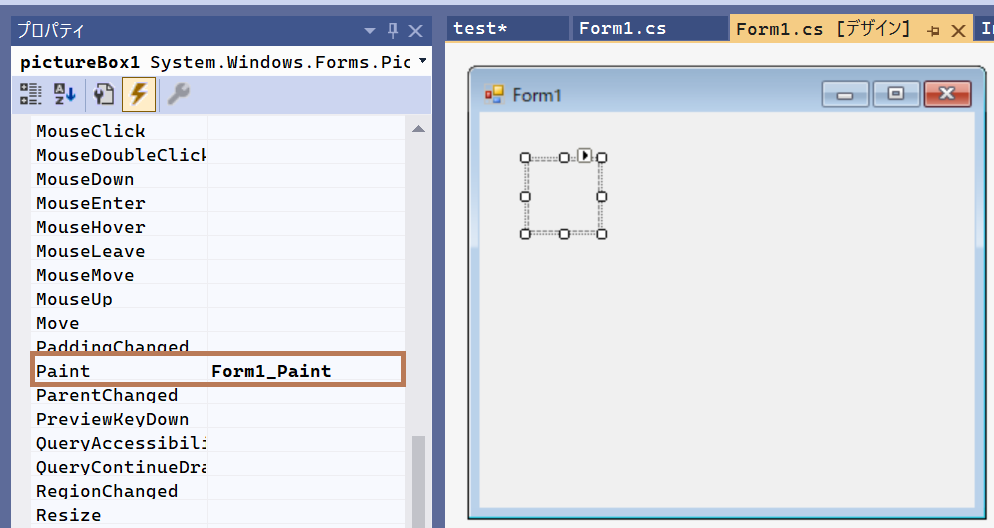Click right-middle resize handle of pictureBox1

(602, 196)
